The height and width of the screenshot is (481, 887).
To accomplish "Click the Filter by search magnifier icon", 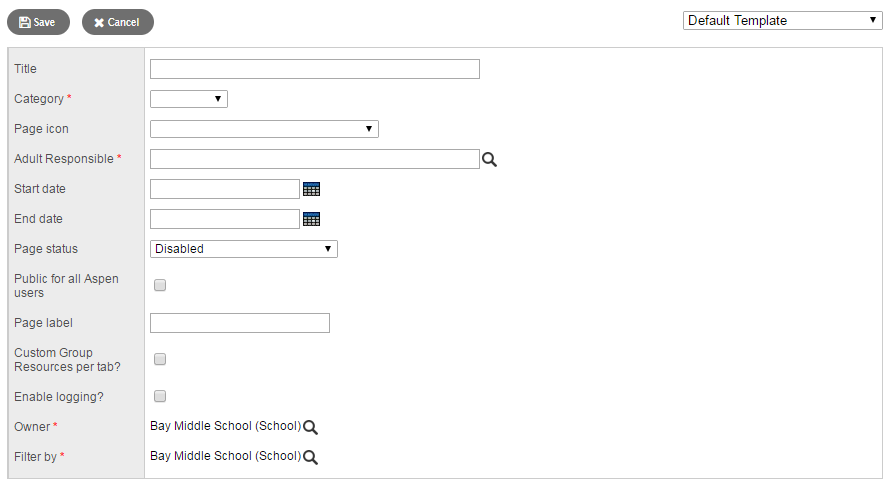I will [311, 457].
